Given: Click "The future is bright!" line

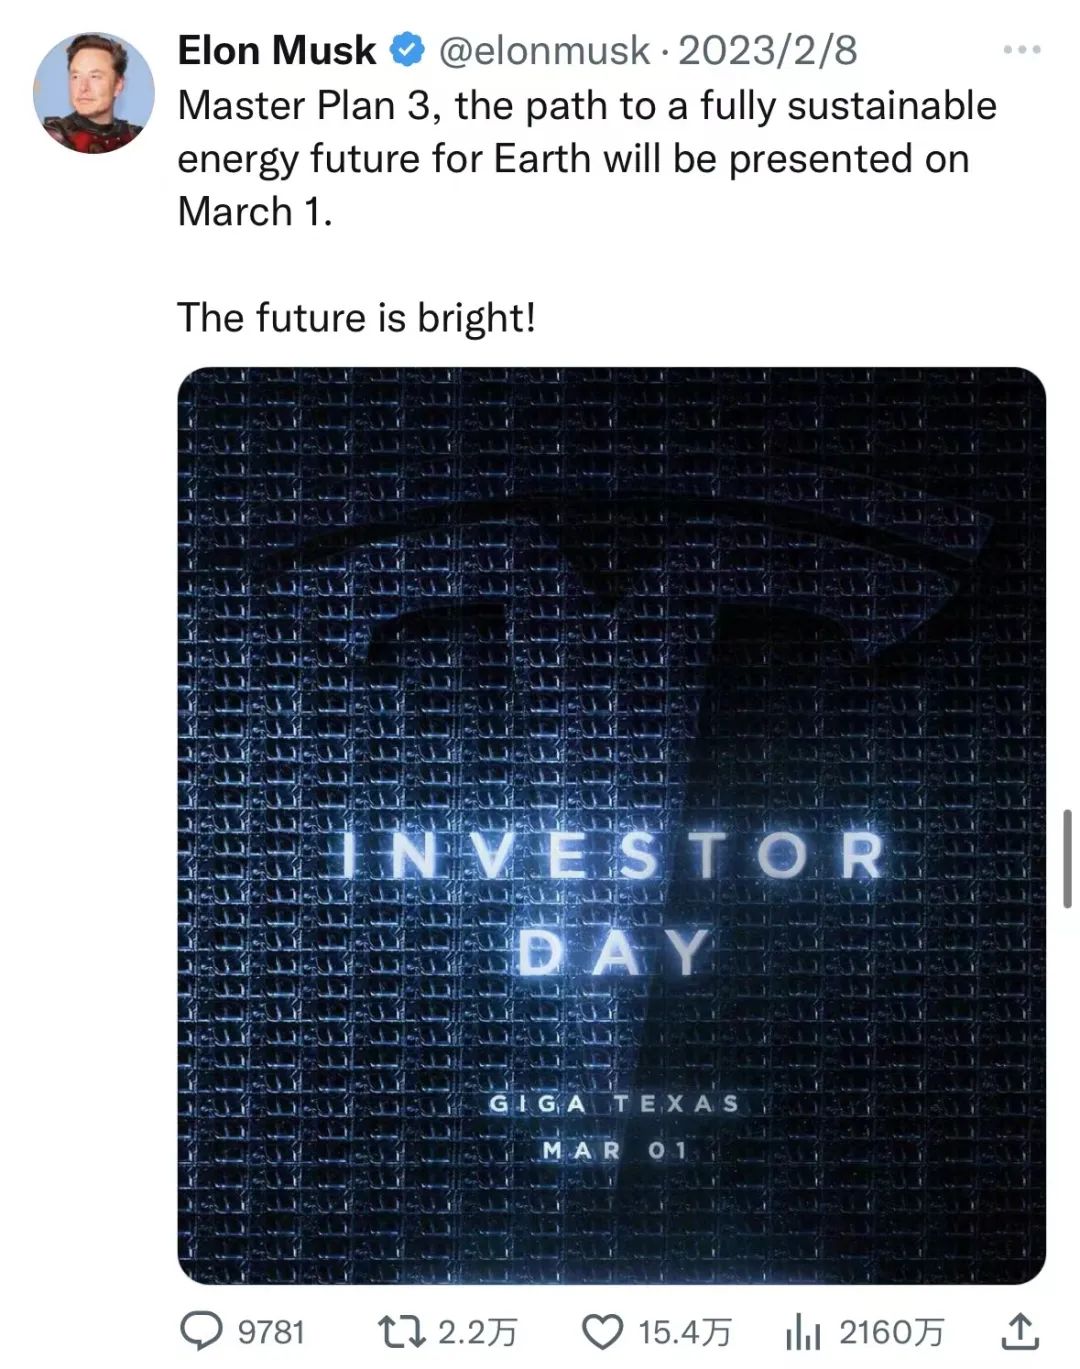Looking at the screenshot, I should click(356, 318).
